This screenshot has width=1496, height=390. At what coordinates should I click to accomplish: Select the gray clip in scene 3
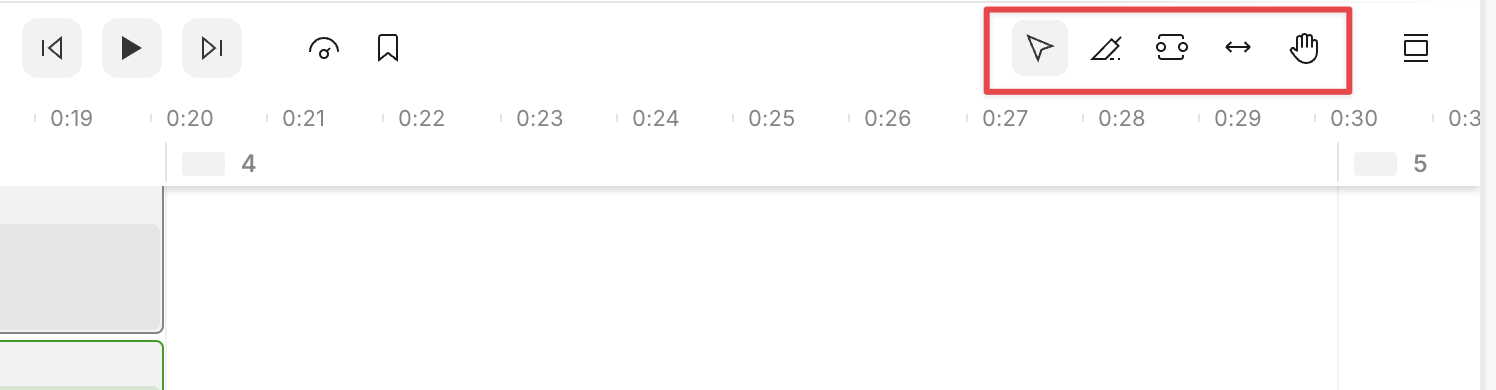click(x=80, y=278)
